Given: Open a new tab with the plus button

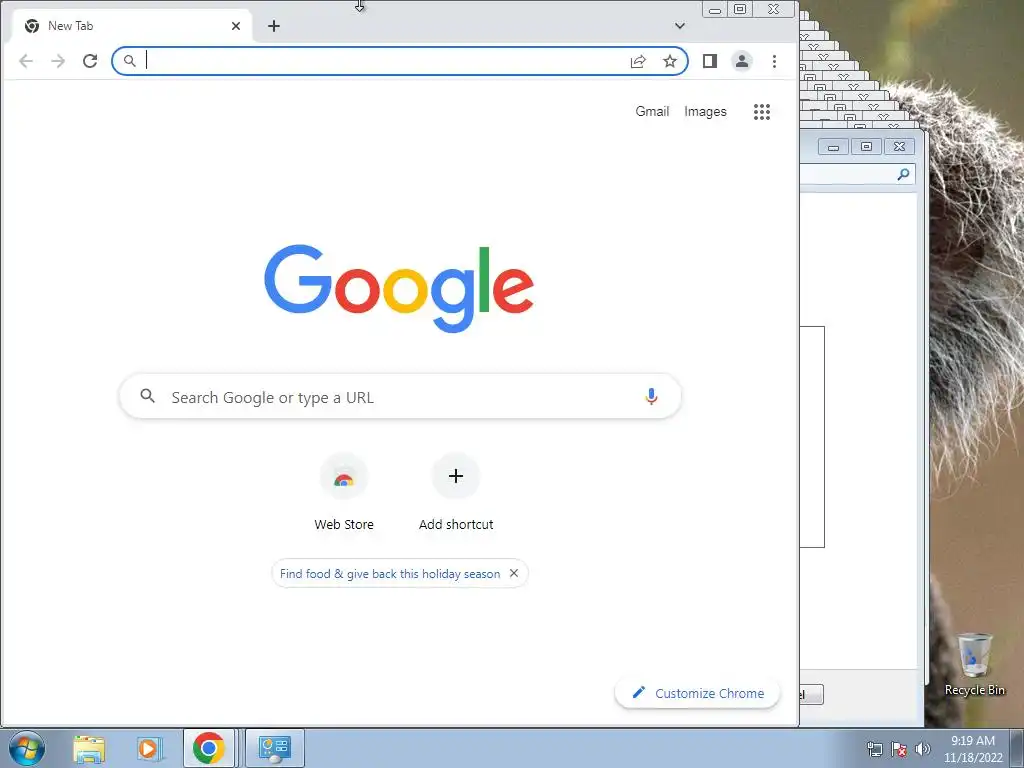Looking at the screenshot, I should point(274,26).
